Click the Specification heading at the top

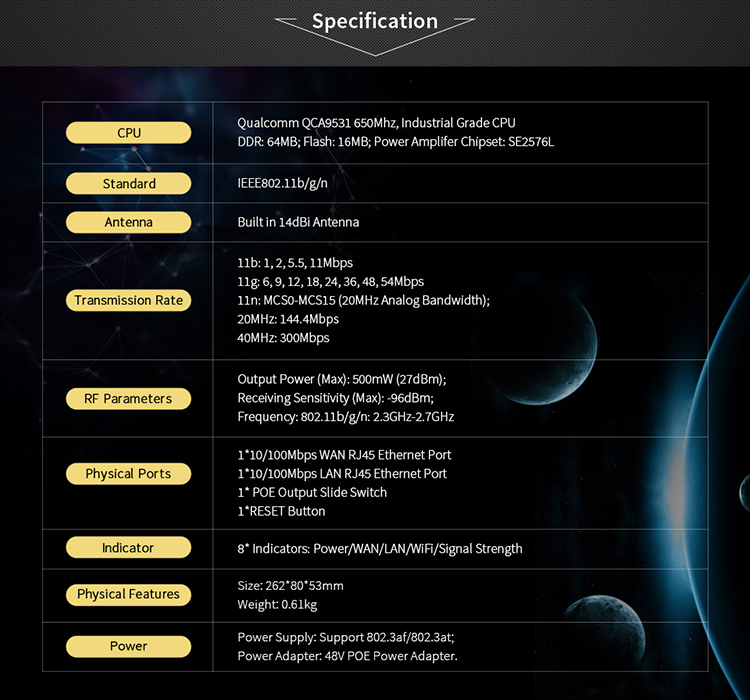click(375, 21)
